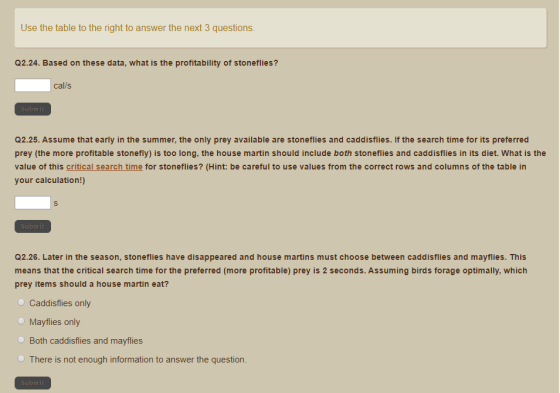This screenshot has width=560, height=393.
Task: Click the Q2.24 question number label
Action: pos(27,63)
